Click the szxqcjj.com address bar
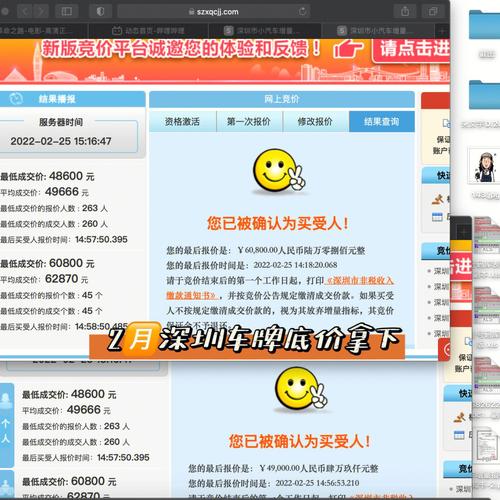The width and height of the screenshot is (500, 500). 214,12
